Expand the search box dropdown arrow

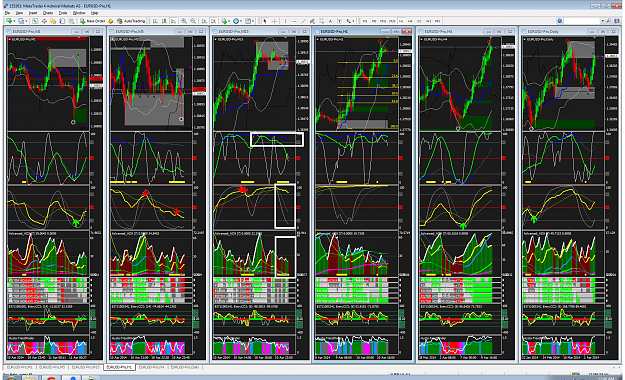[602, 21]
